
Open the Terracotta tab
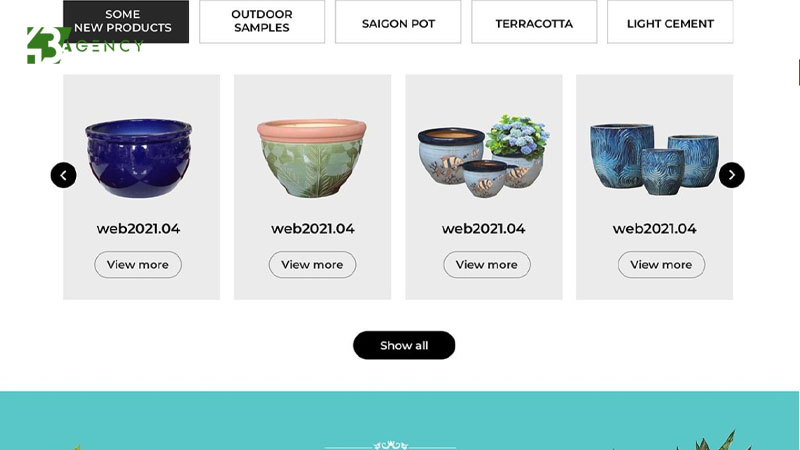click(534, 21)
